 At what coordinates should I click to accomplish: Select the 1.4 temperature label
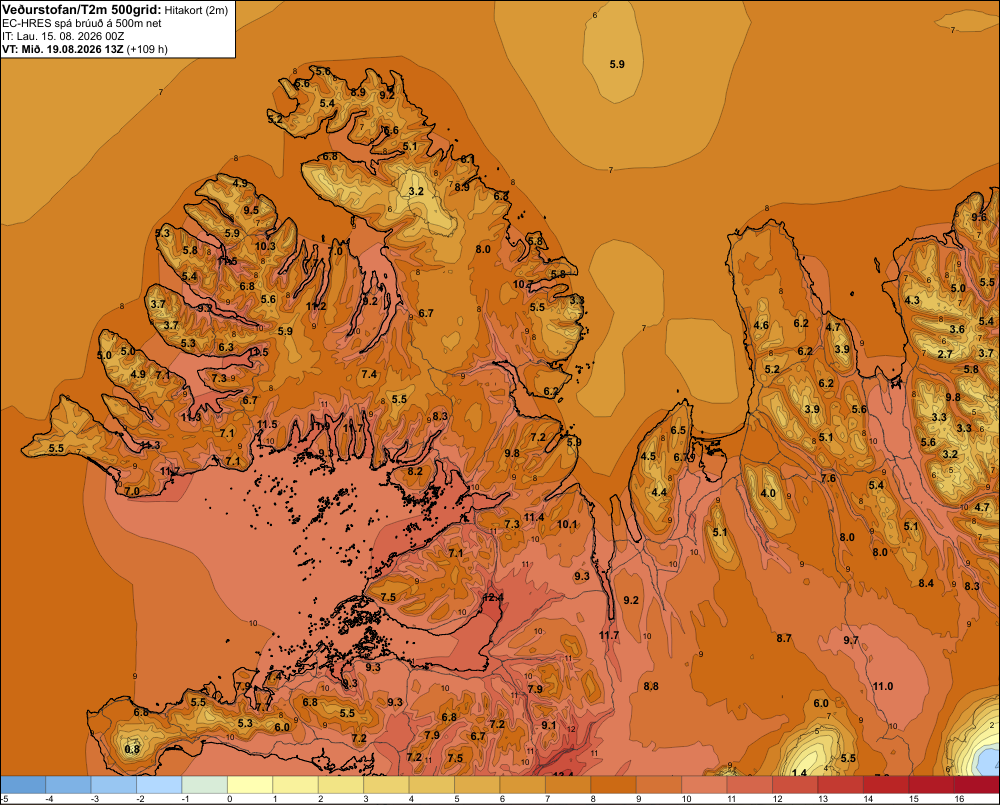[x=798, y=773]
